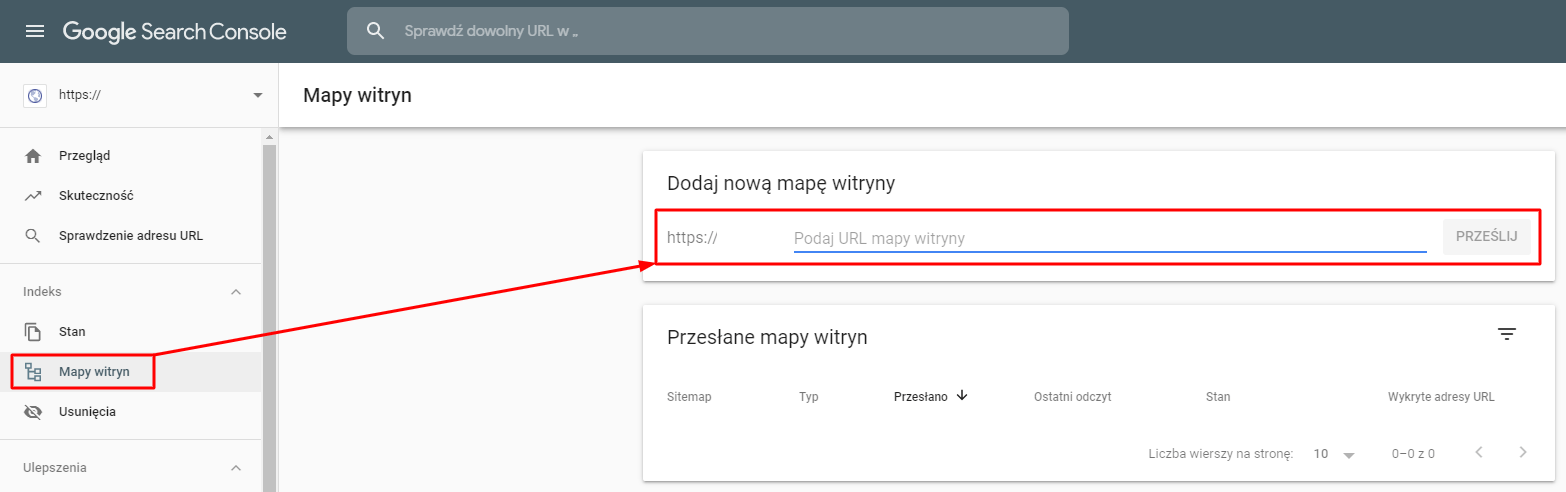
Task: Open Sprawdzenie adresu URL
Action: pos(131,236)
